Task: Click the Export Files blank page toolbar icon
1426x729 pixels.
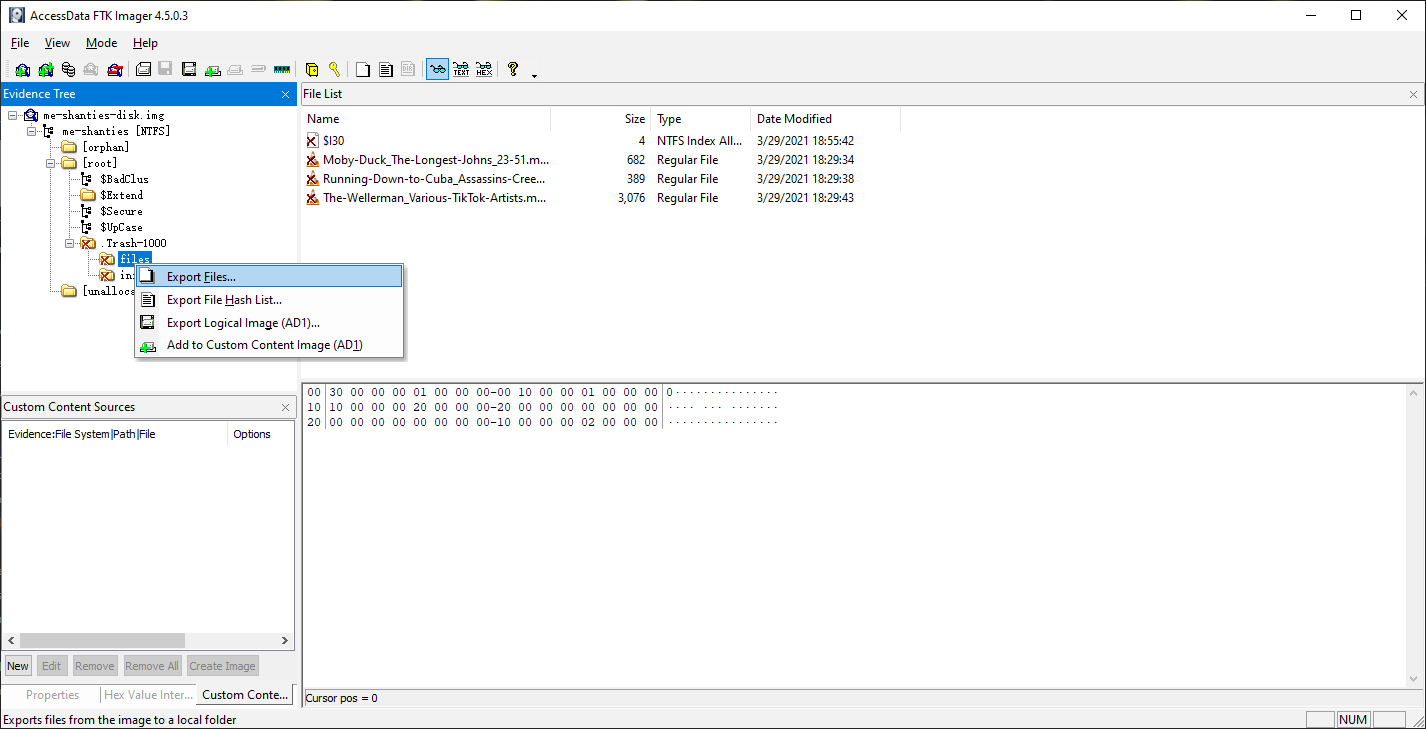Action: point(363,69)
